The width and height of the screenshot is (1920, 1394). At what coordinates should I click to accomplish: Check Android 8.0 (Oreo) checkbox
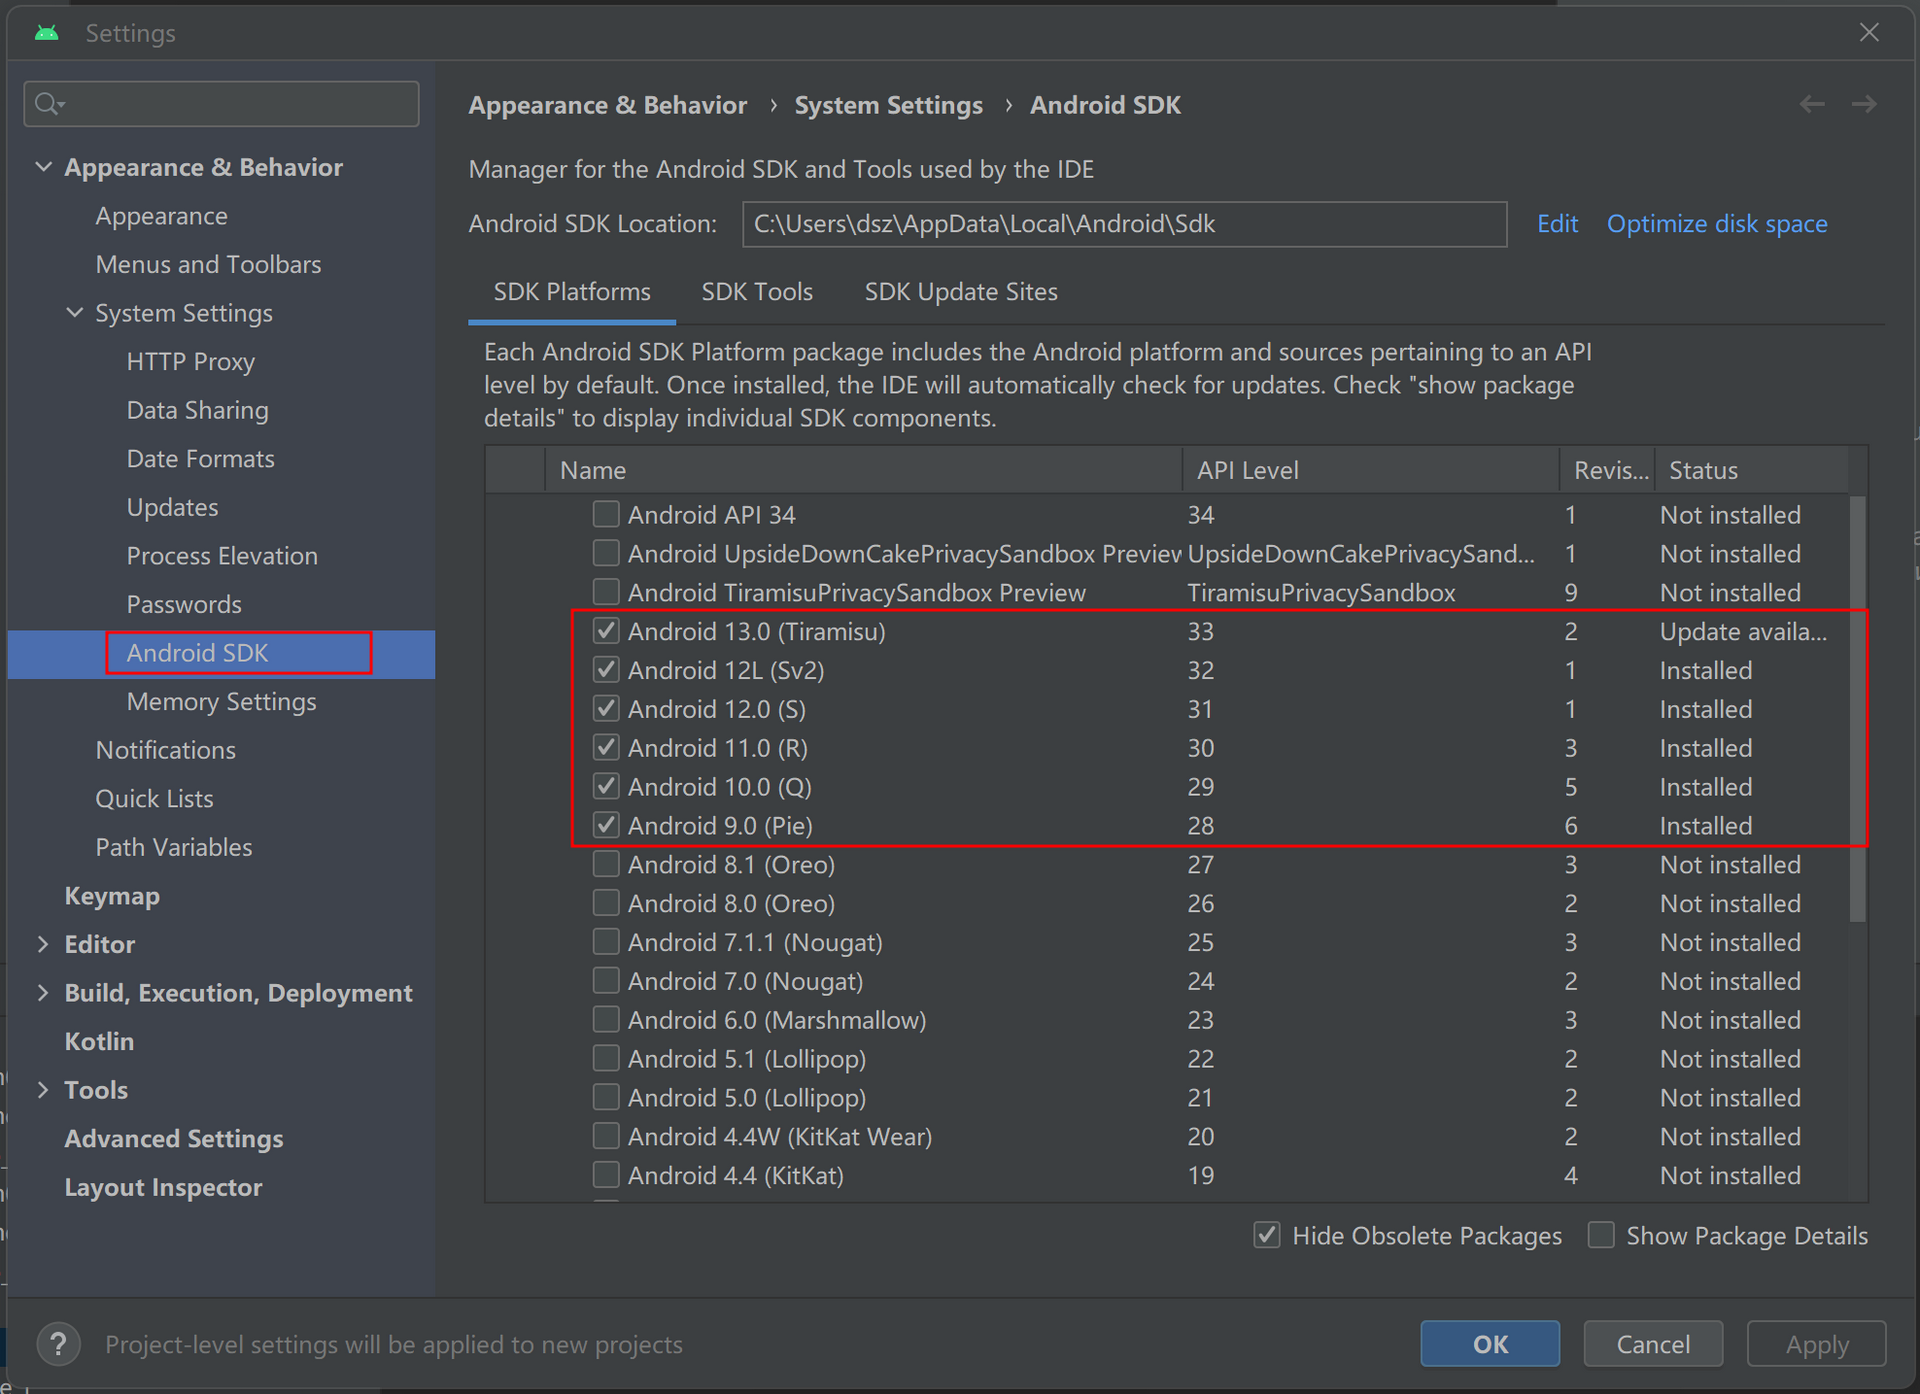606,903
